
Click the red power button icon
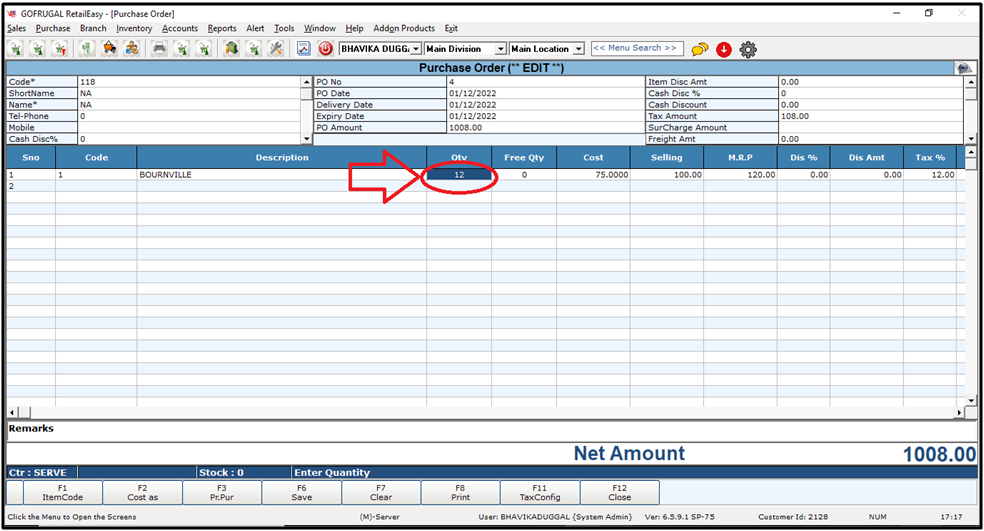click(x=325, y=48)
